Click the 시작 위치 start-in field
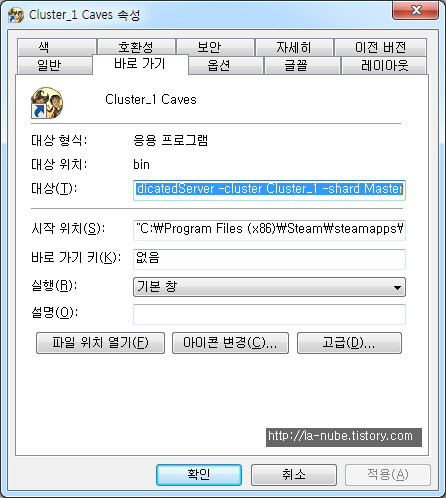 [269, 230]
